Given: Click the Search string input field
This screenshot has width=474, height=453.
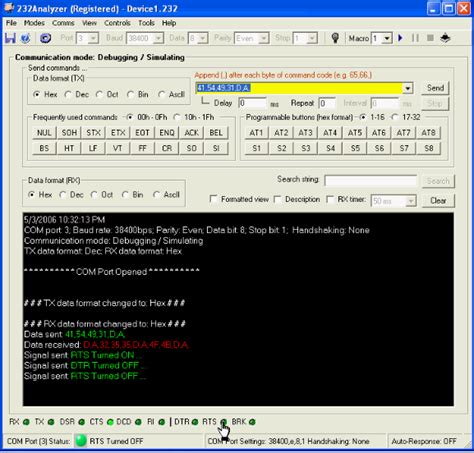Looking at the screenshot, I should tap(370, 181).
